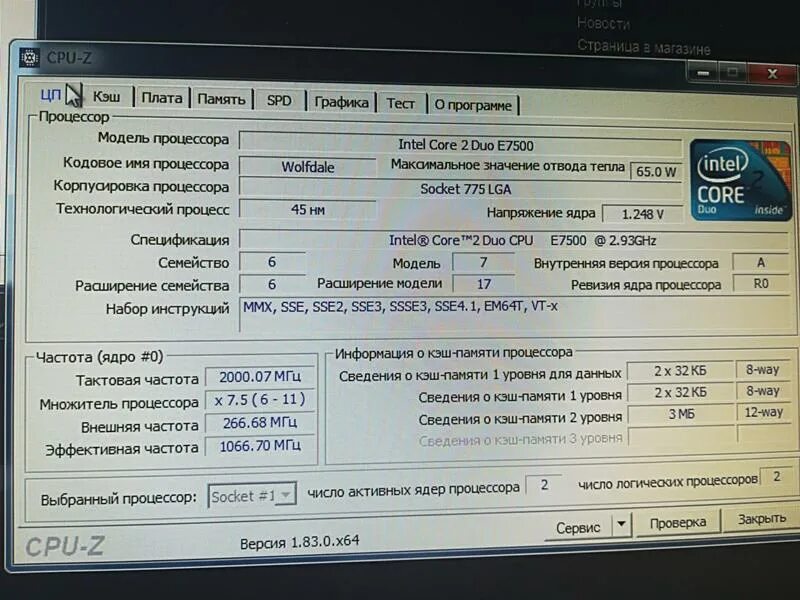The height and width of the screenshot is (600, 800).
Task: Click the Проверка button
Action: pos(678,522)
